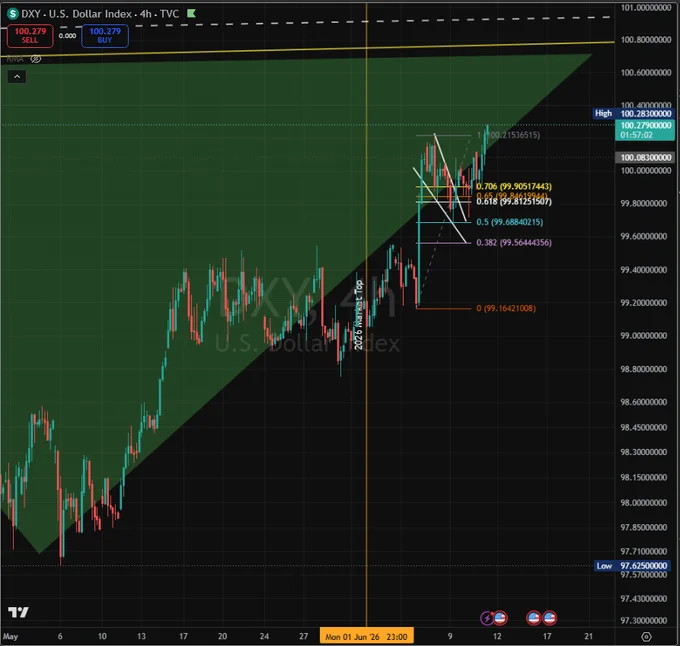Collapse the indicator legend with the chevron
The width and height of the screenshot is (680, 646).
point(17,77)
